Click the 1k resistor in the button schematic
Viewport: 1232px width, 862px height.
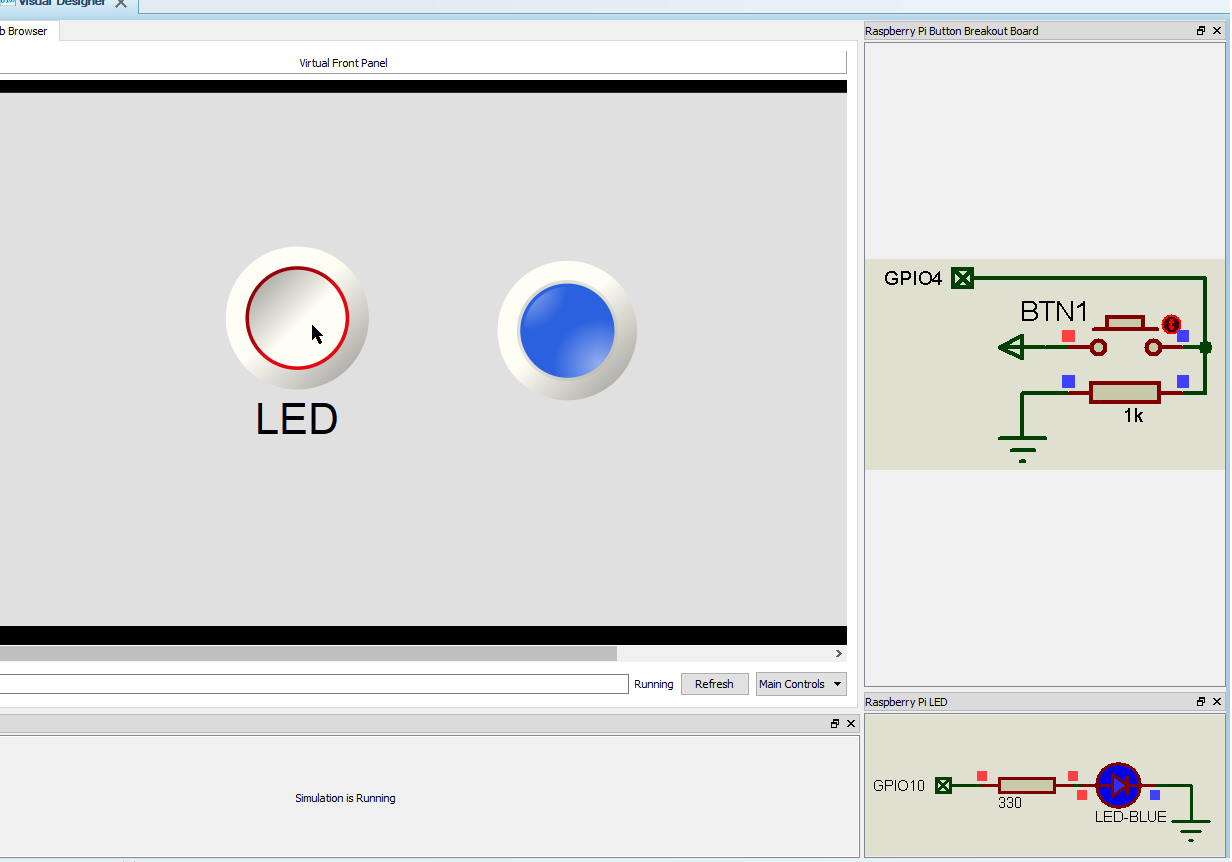tap(1125, 392)
